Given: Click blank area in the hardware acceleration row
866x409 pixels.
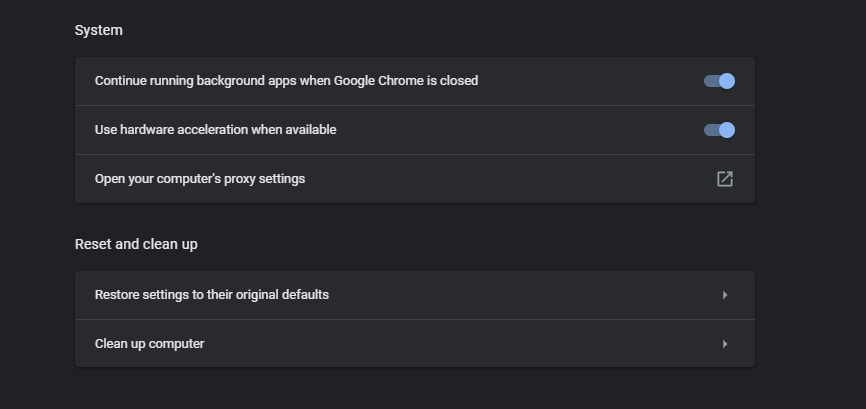Looking at the screenshot, I should (520, 130).
